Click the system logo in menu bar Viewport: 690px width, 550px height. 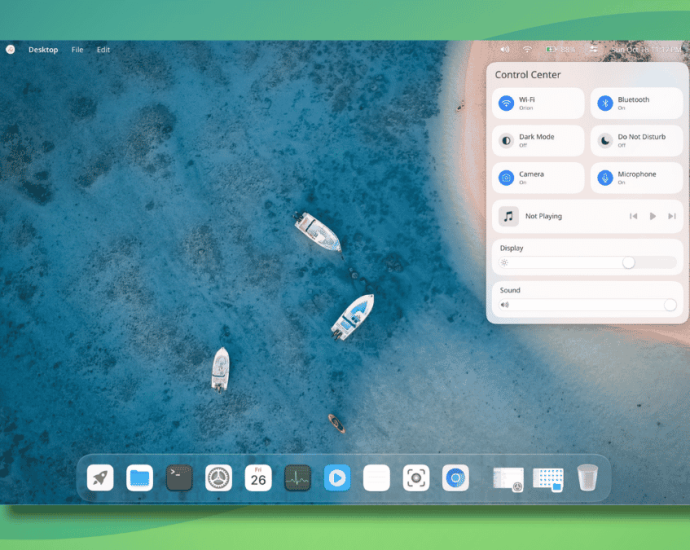coord(11,49)
